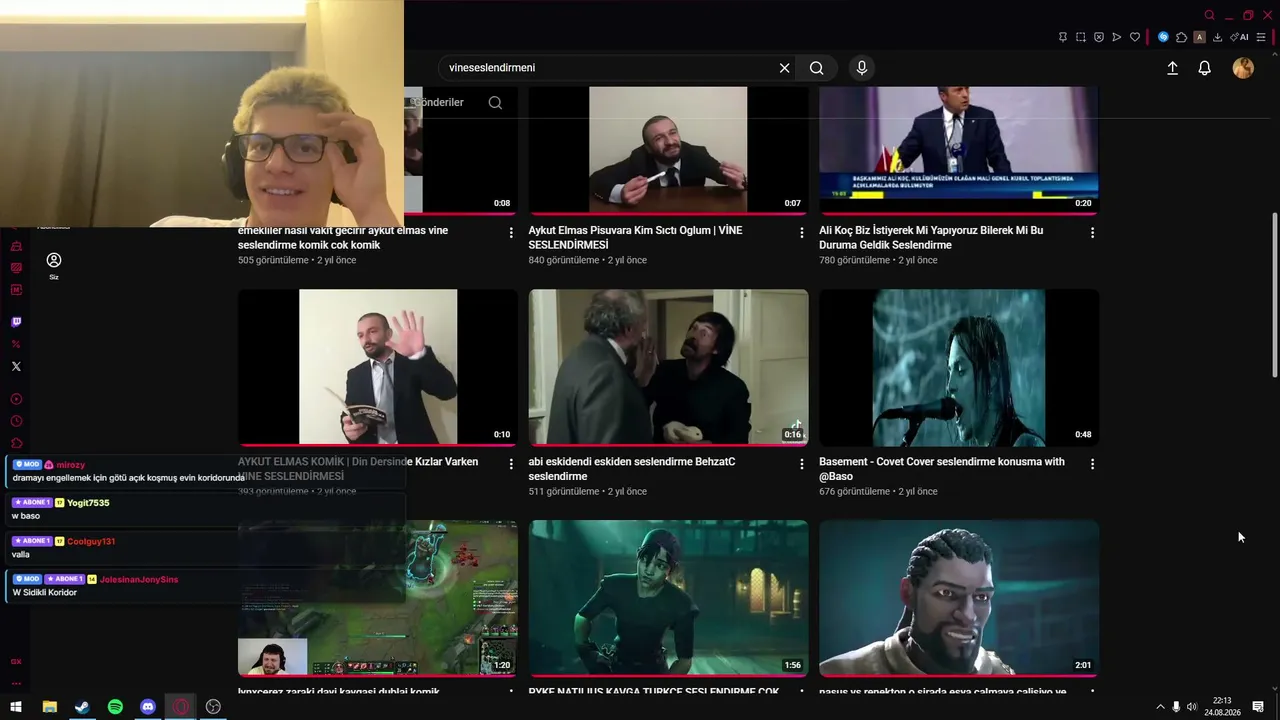Open the browser AI assistant button
Viewport: 1280px width, 720px height.
(1239, 37)
